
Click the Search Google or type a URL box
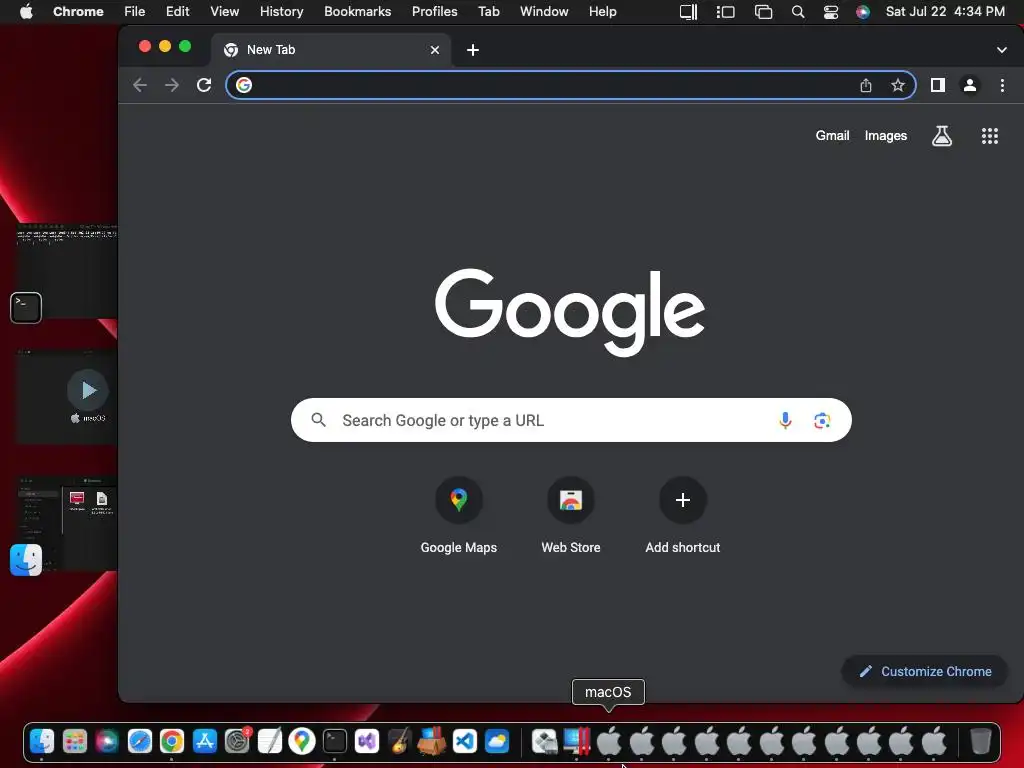(571, 420)
